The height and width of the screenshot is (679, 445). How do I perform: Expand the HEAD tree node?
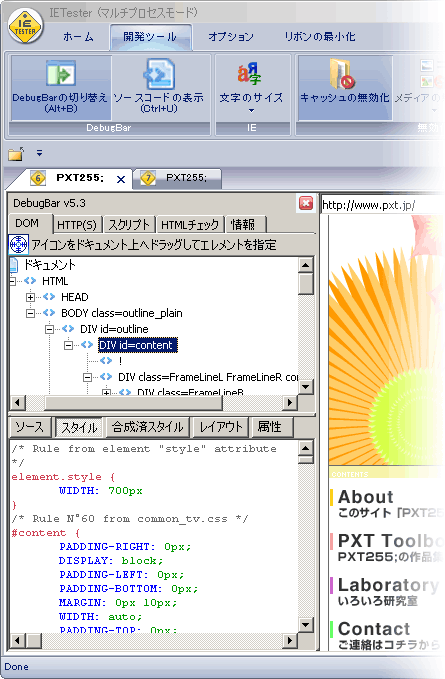30,297
